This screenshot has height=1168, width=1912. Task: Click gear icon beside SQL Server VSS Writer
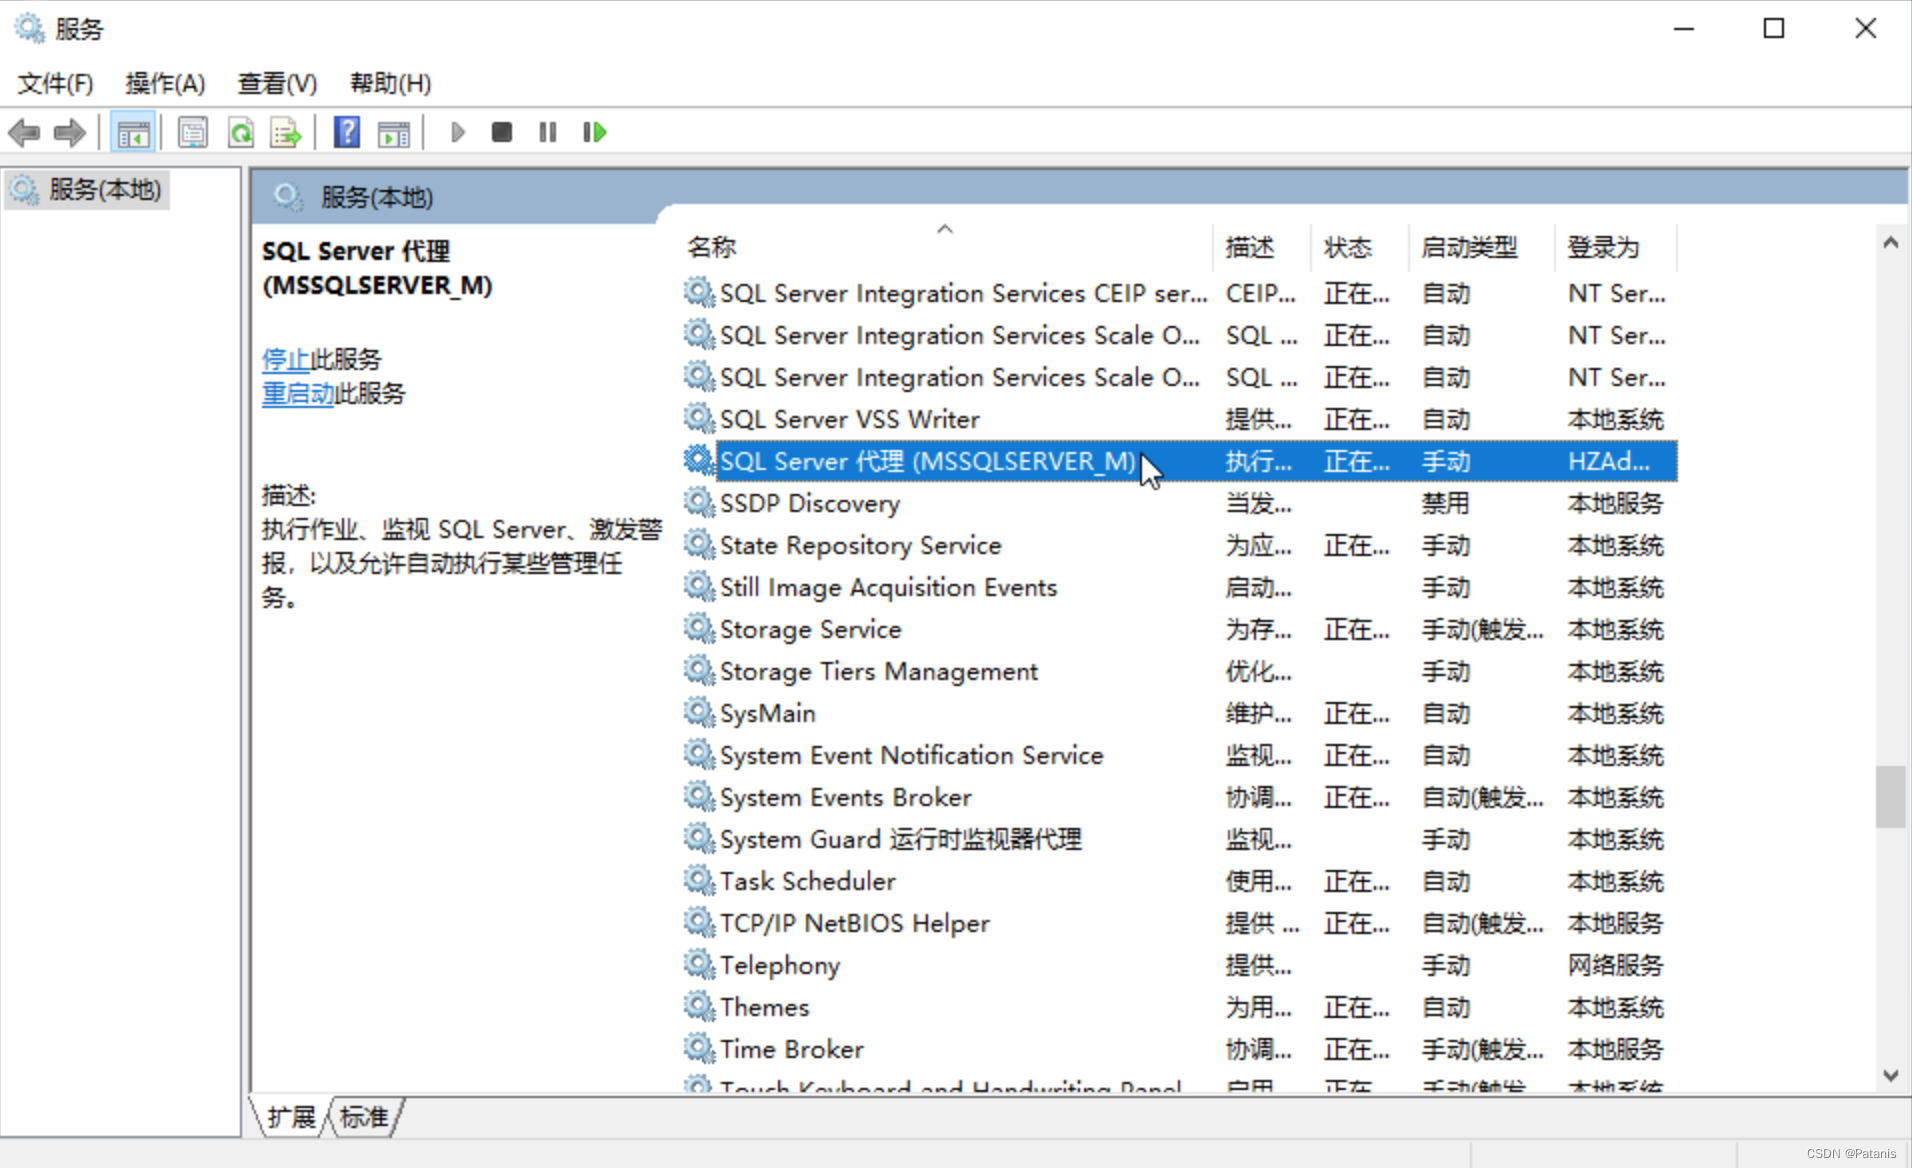coord(699,417)
